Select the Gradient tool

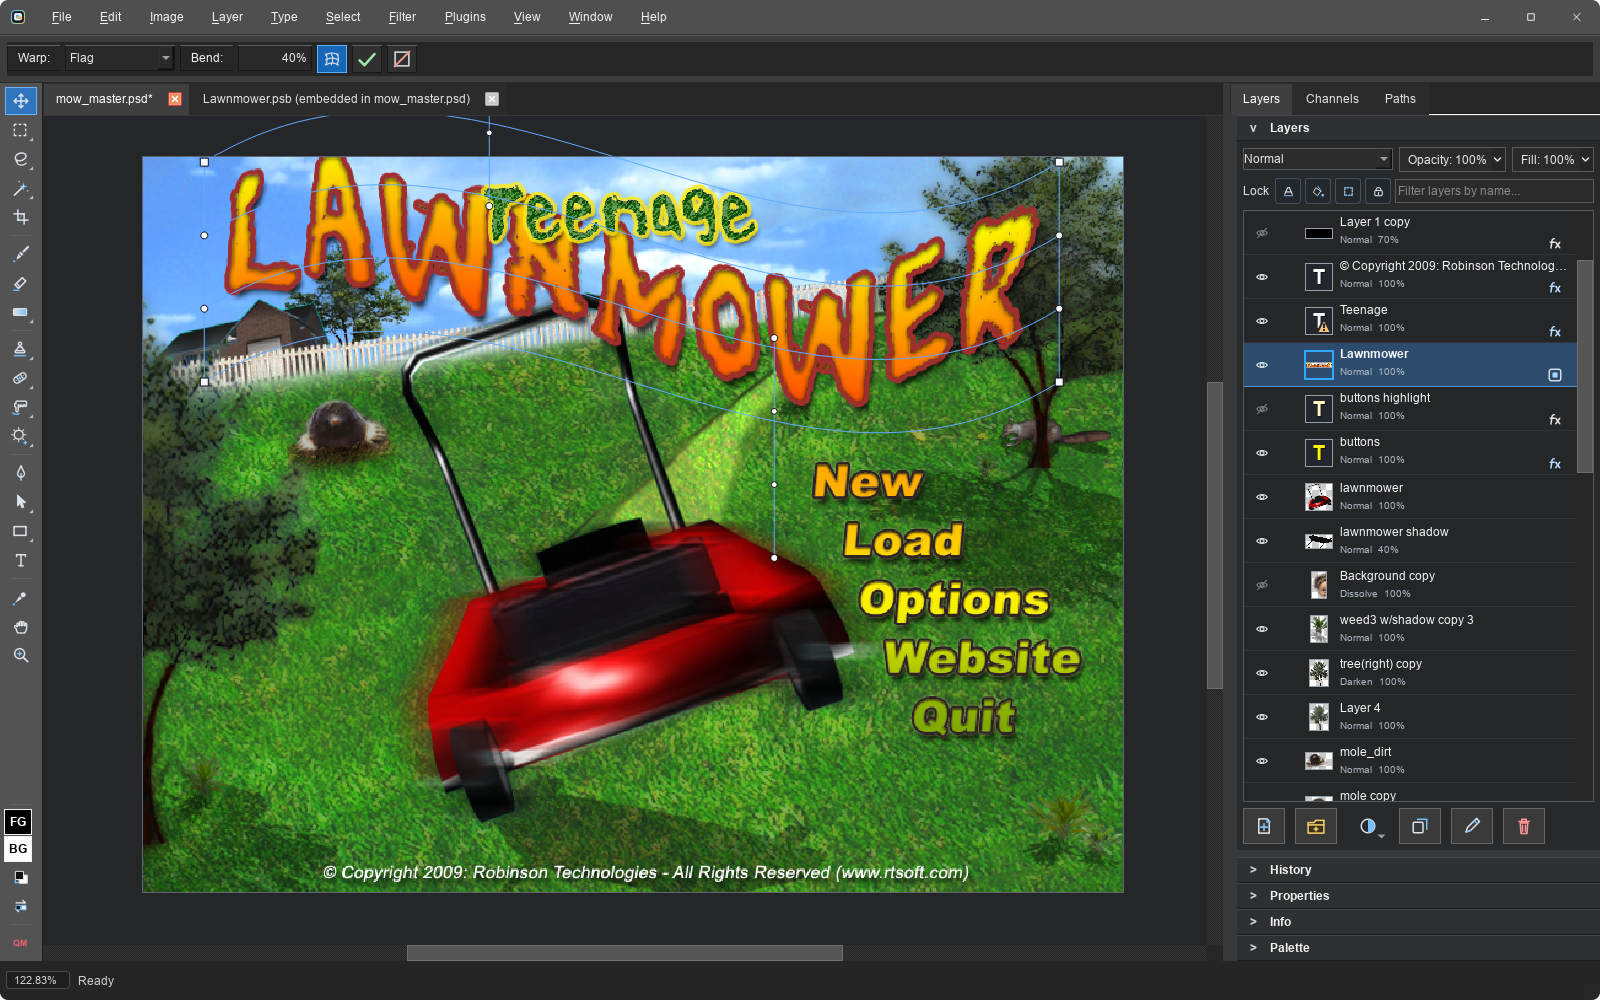20,313
